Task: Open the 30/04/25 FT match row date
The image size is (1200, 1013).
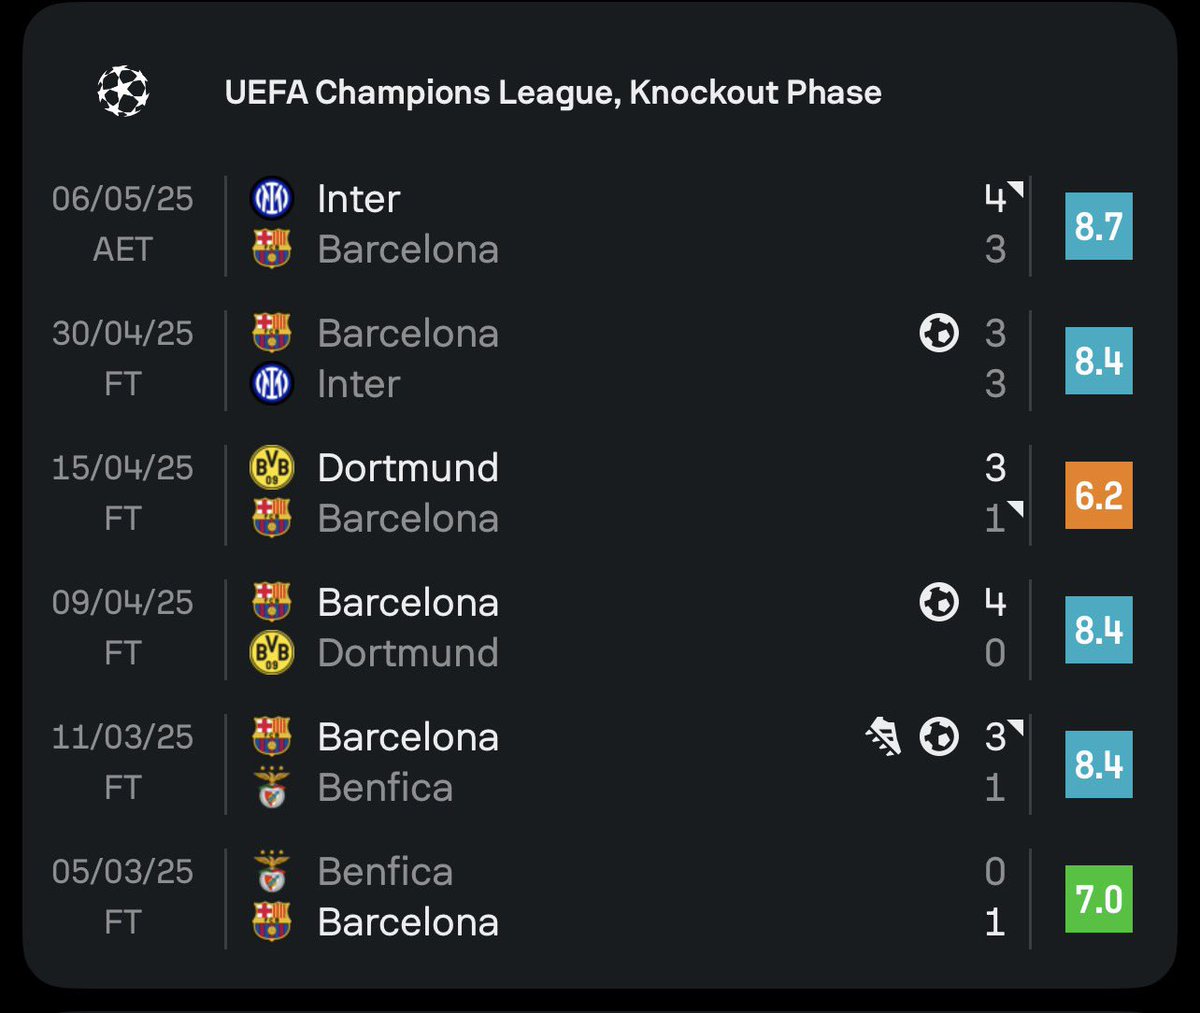Action: 122,358
